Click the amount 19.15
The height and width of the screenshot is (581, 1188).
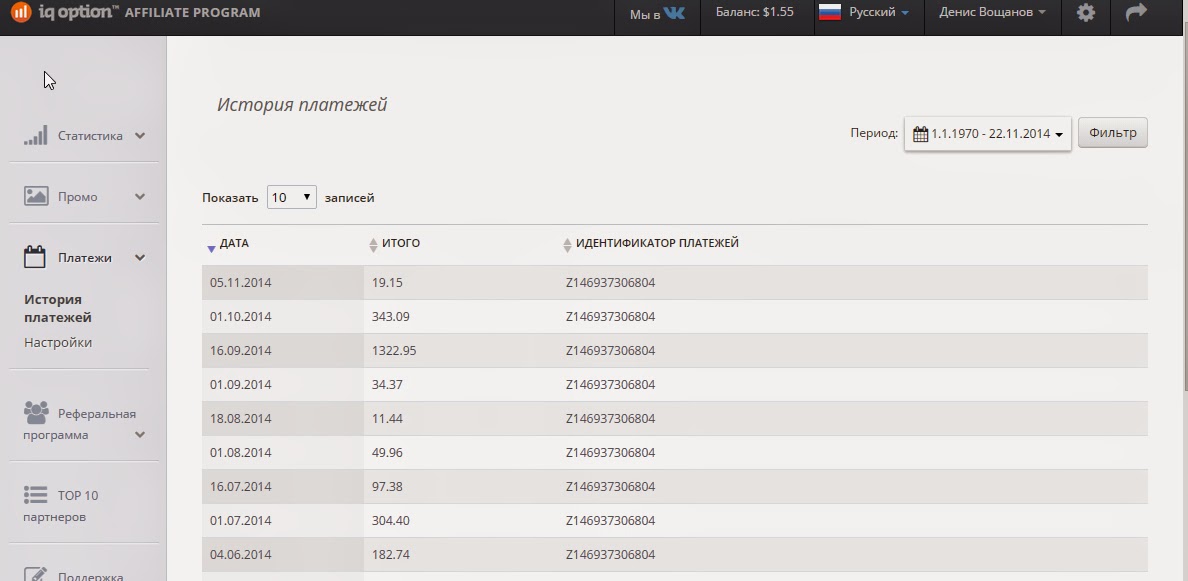(387, 283)
